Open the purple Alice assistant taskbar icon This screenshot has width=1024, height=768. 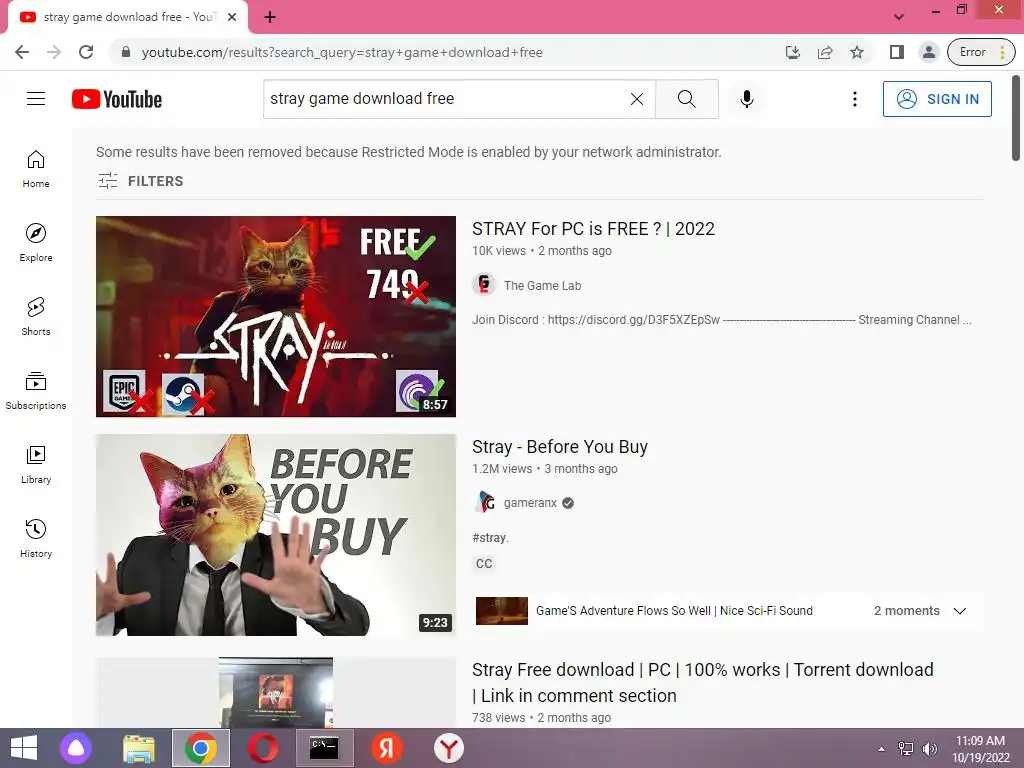(76, 748)
